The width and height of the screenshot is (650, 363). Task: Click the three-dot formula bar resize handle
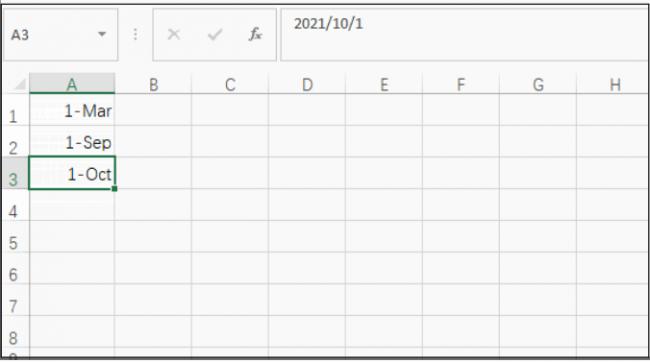135,34
